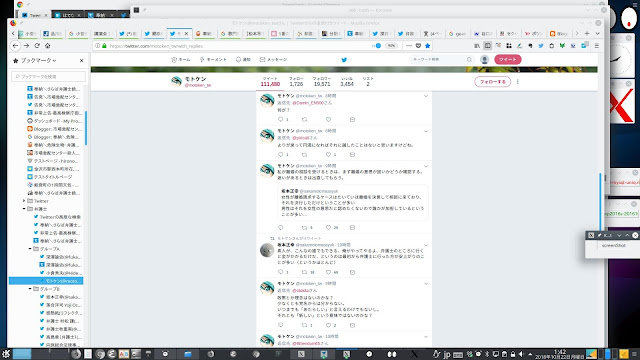Open the メッセージ menu item

tap(273, 60)
